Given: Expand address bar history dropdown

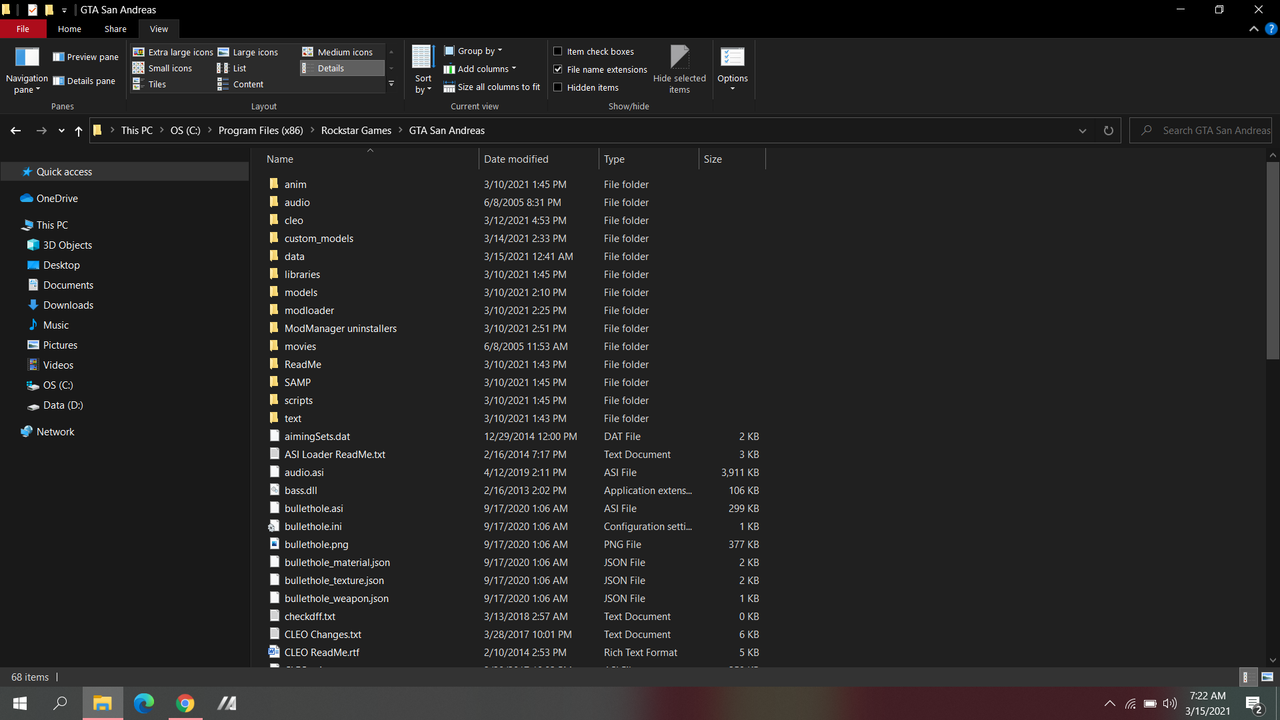Looking at the screenshot, I should pos(1083,131).
